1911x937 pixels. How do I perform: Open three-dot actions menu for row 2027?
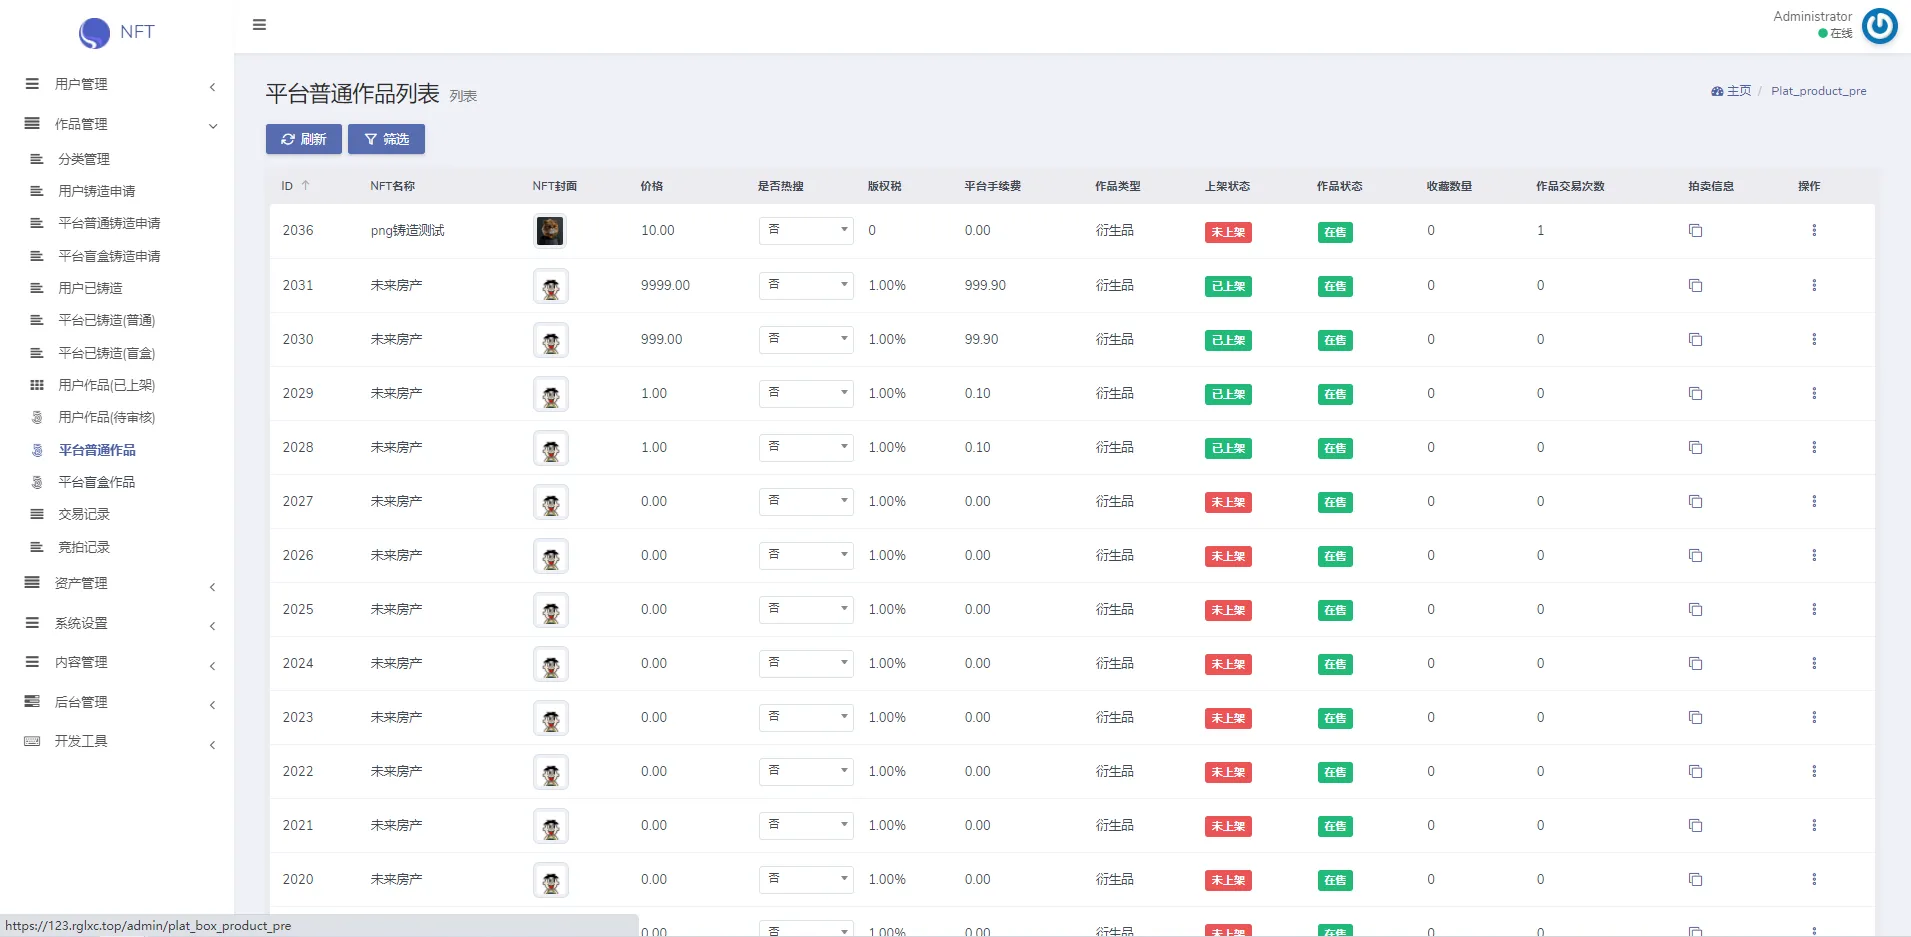point(1813,502)
